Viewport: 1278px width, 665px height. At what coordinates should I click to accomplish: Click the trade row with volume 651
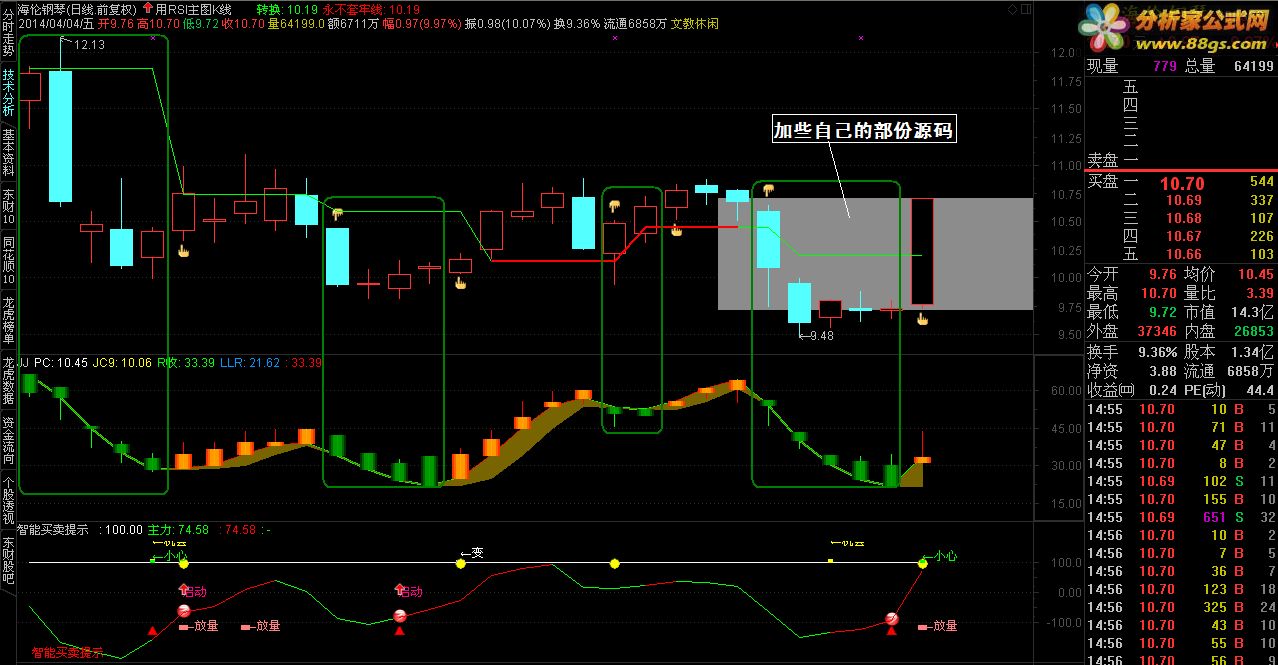[x=1182, y=517]
